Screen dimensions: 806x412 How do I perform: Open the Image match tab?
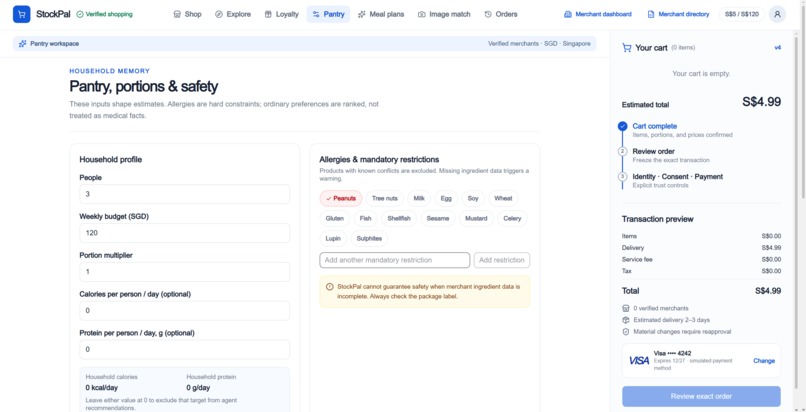coord(444,14)
